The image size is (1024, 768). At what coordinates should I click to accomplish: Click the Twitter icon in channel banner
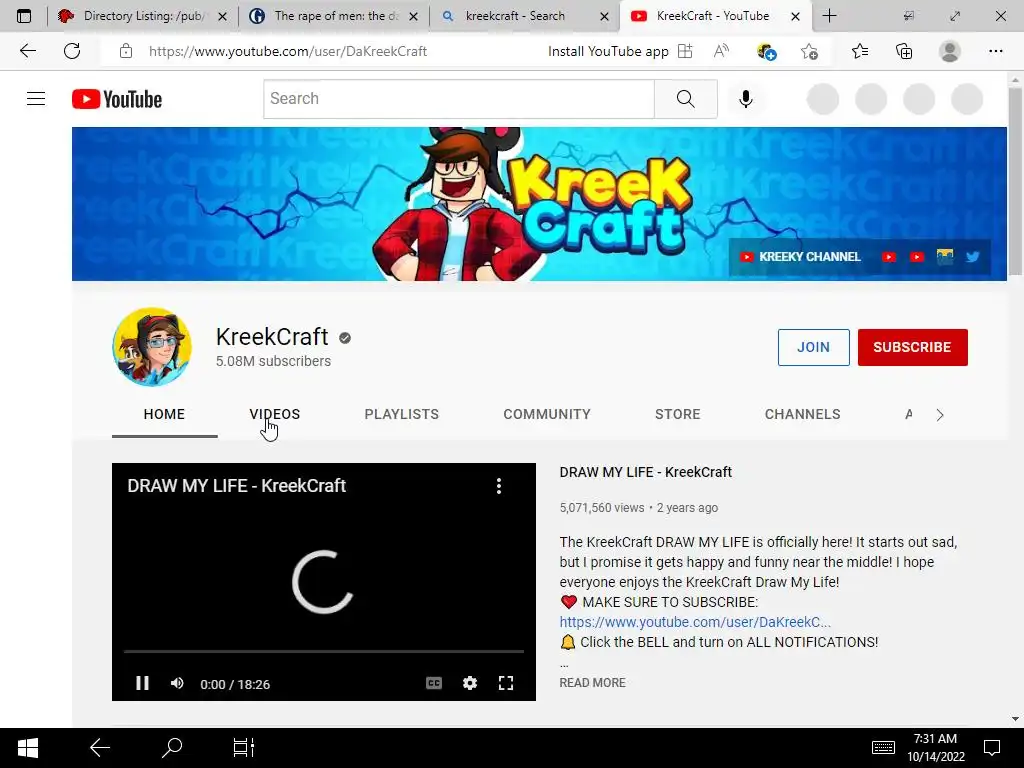(972, 257)
